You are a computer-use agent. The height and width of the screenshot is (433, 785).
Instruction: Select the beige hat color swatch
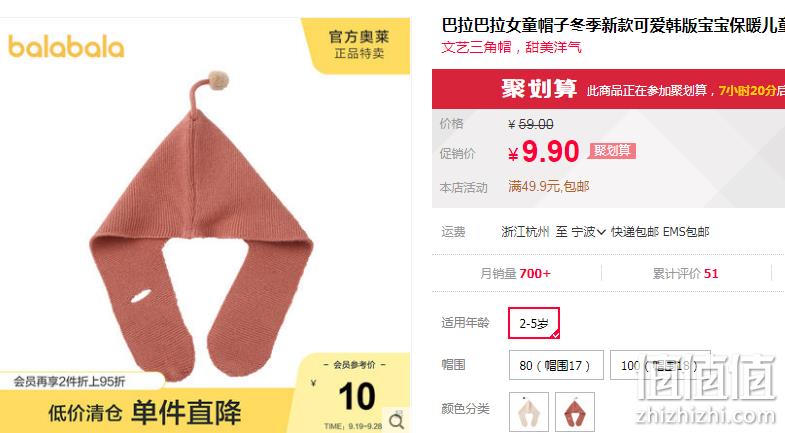[x=529, y=412]
